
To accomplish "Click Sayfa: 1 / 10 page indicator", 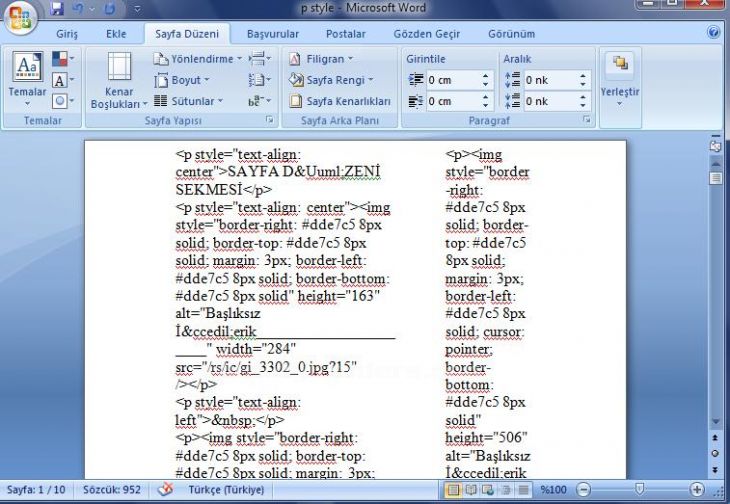I will click(x=36, y=490).
